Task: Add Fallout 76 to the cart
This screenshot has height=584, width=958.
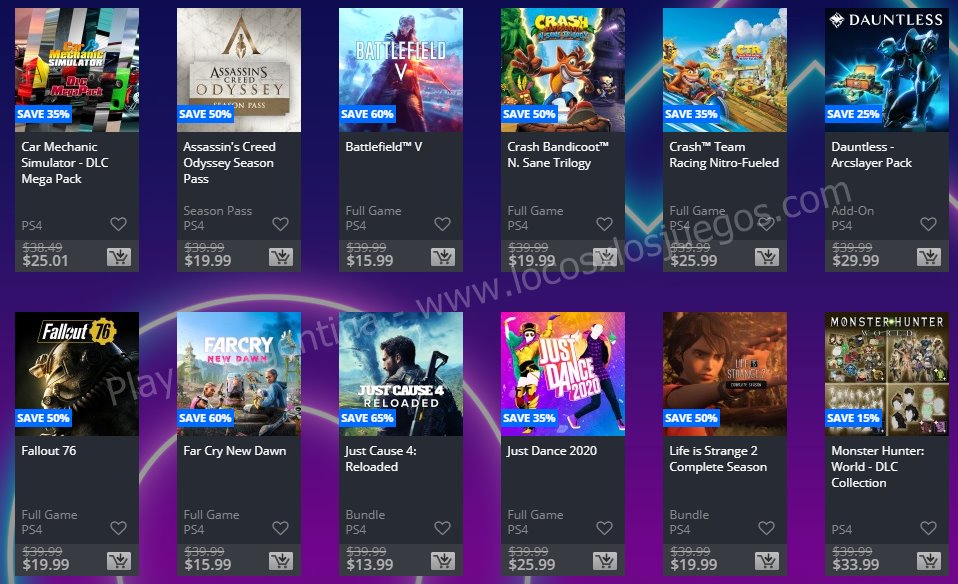Action: [x=119, y=561]
